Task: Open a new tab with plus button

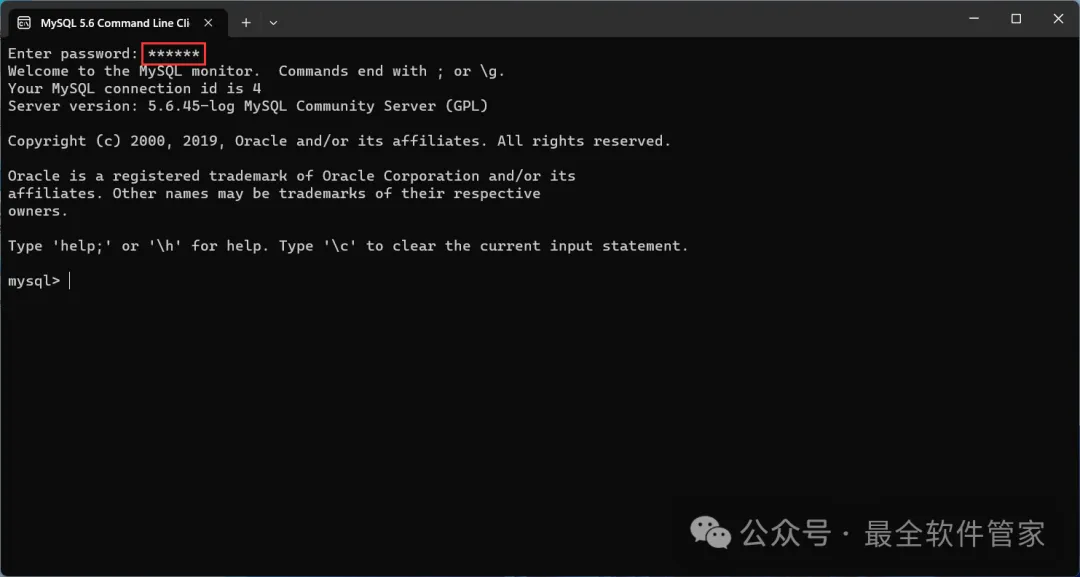Action: click(246, 22)
